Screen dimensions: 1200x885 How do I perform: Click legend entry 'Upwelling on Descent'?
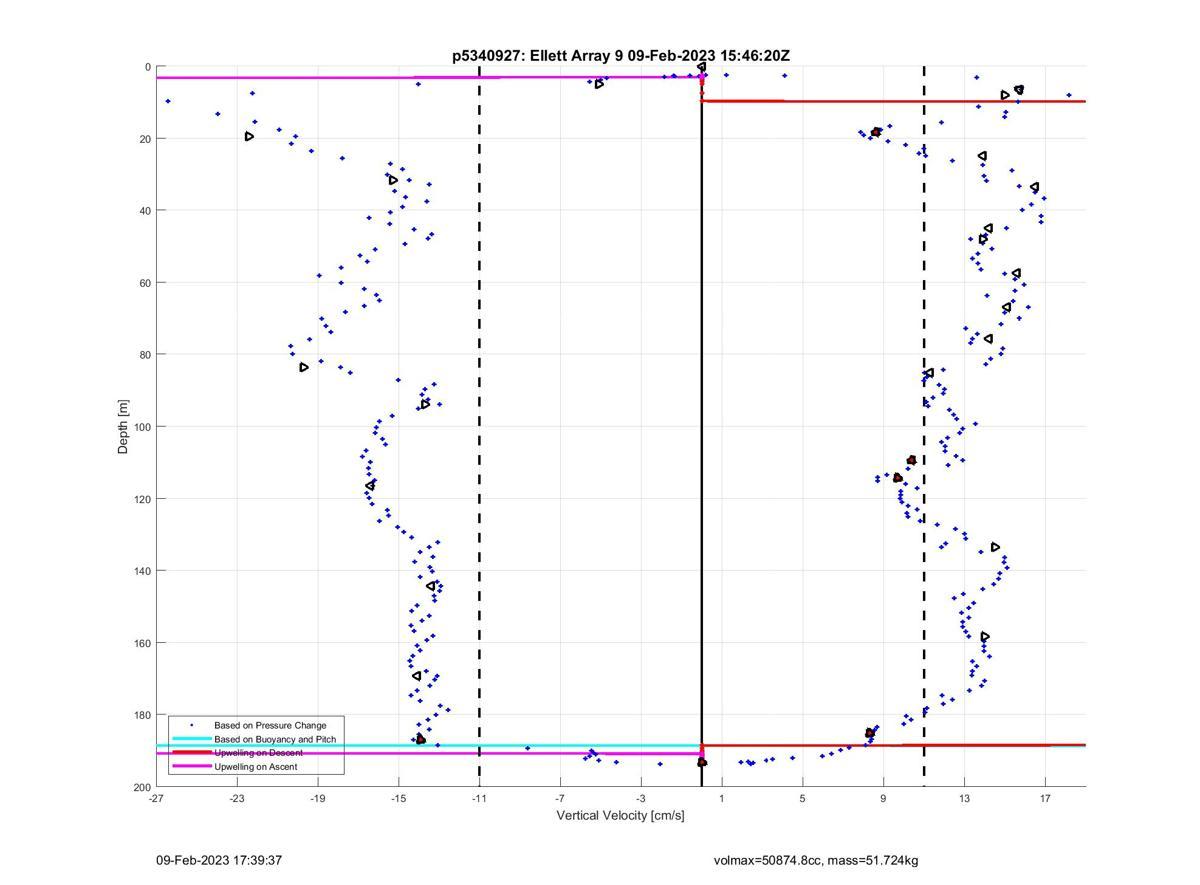tap(258, 753)
